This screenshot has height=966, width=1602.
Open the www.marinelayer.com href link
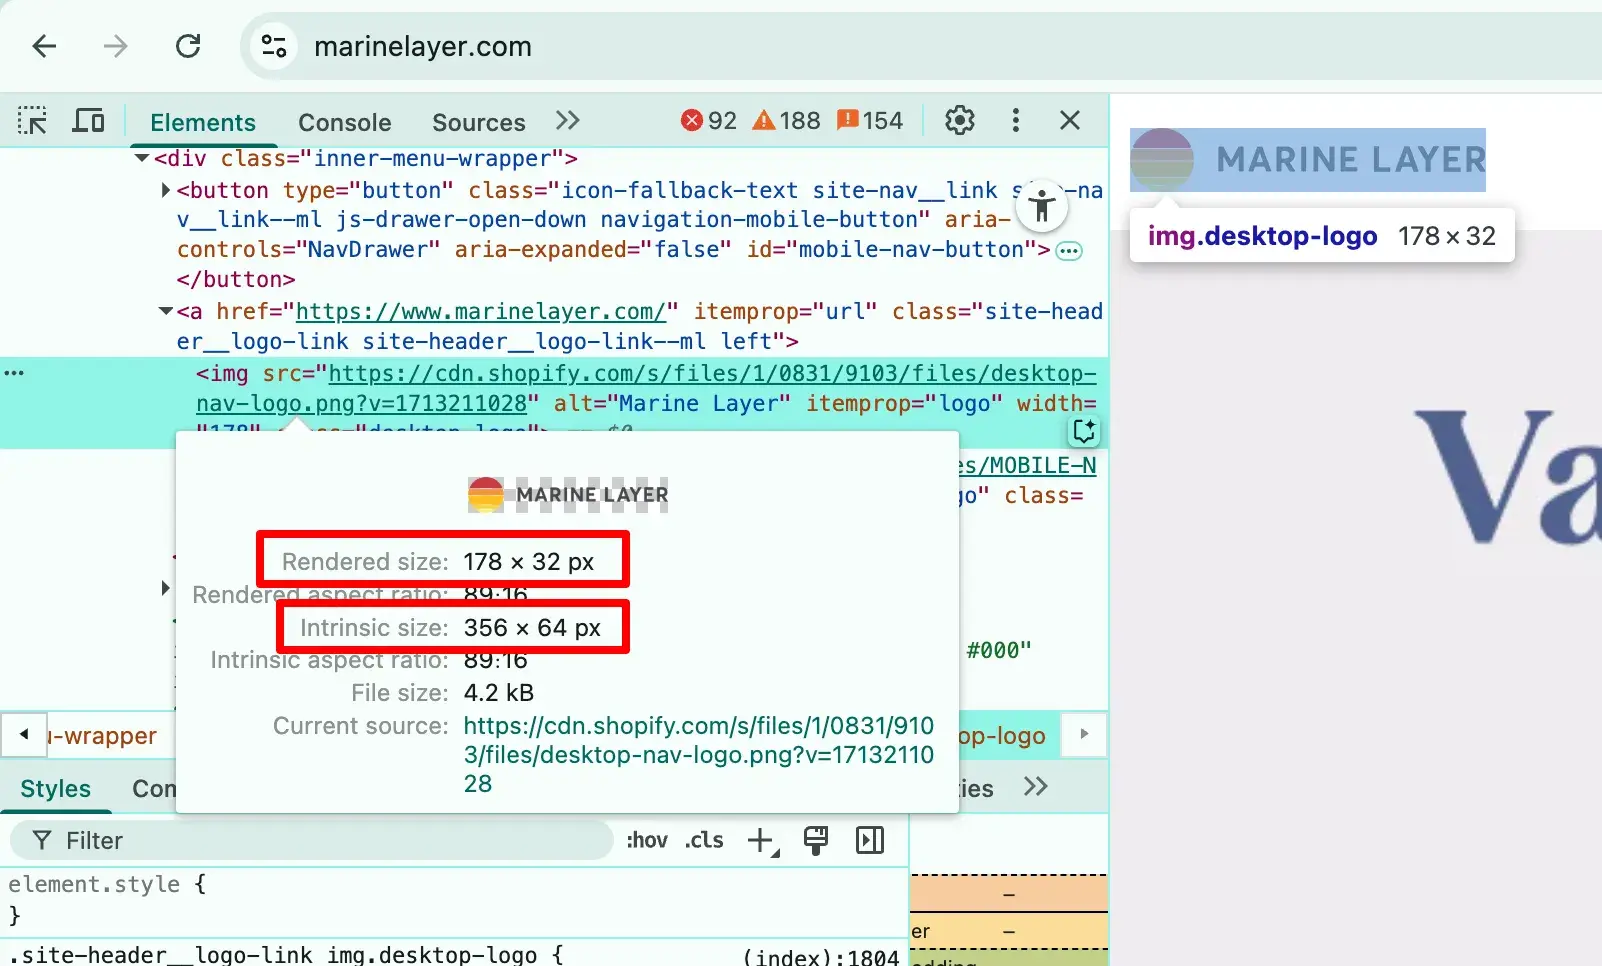[480, 311]
